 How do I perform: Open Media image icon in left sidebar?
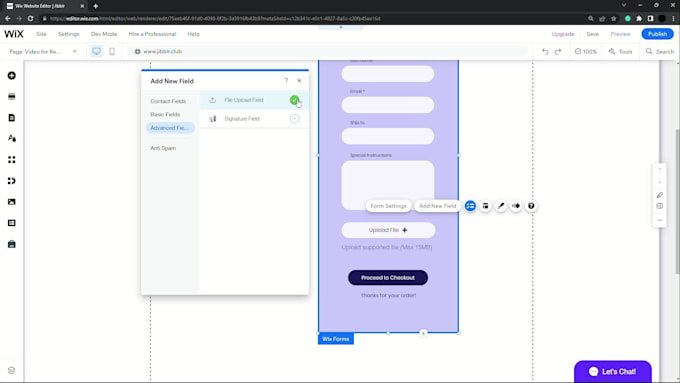(12, 202)
